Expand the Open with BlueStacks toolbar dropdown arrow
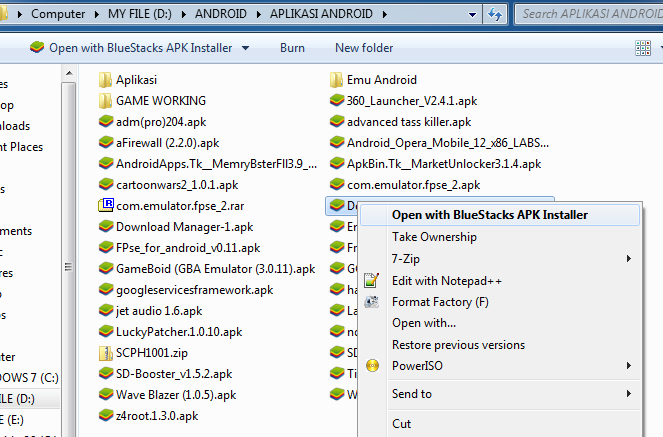 pyautogui.click(x=245, y=48)
